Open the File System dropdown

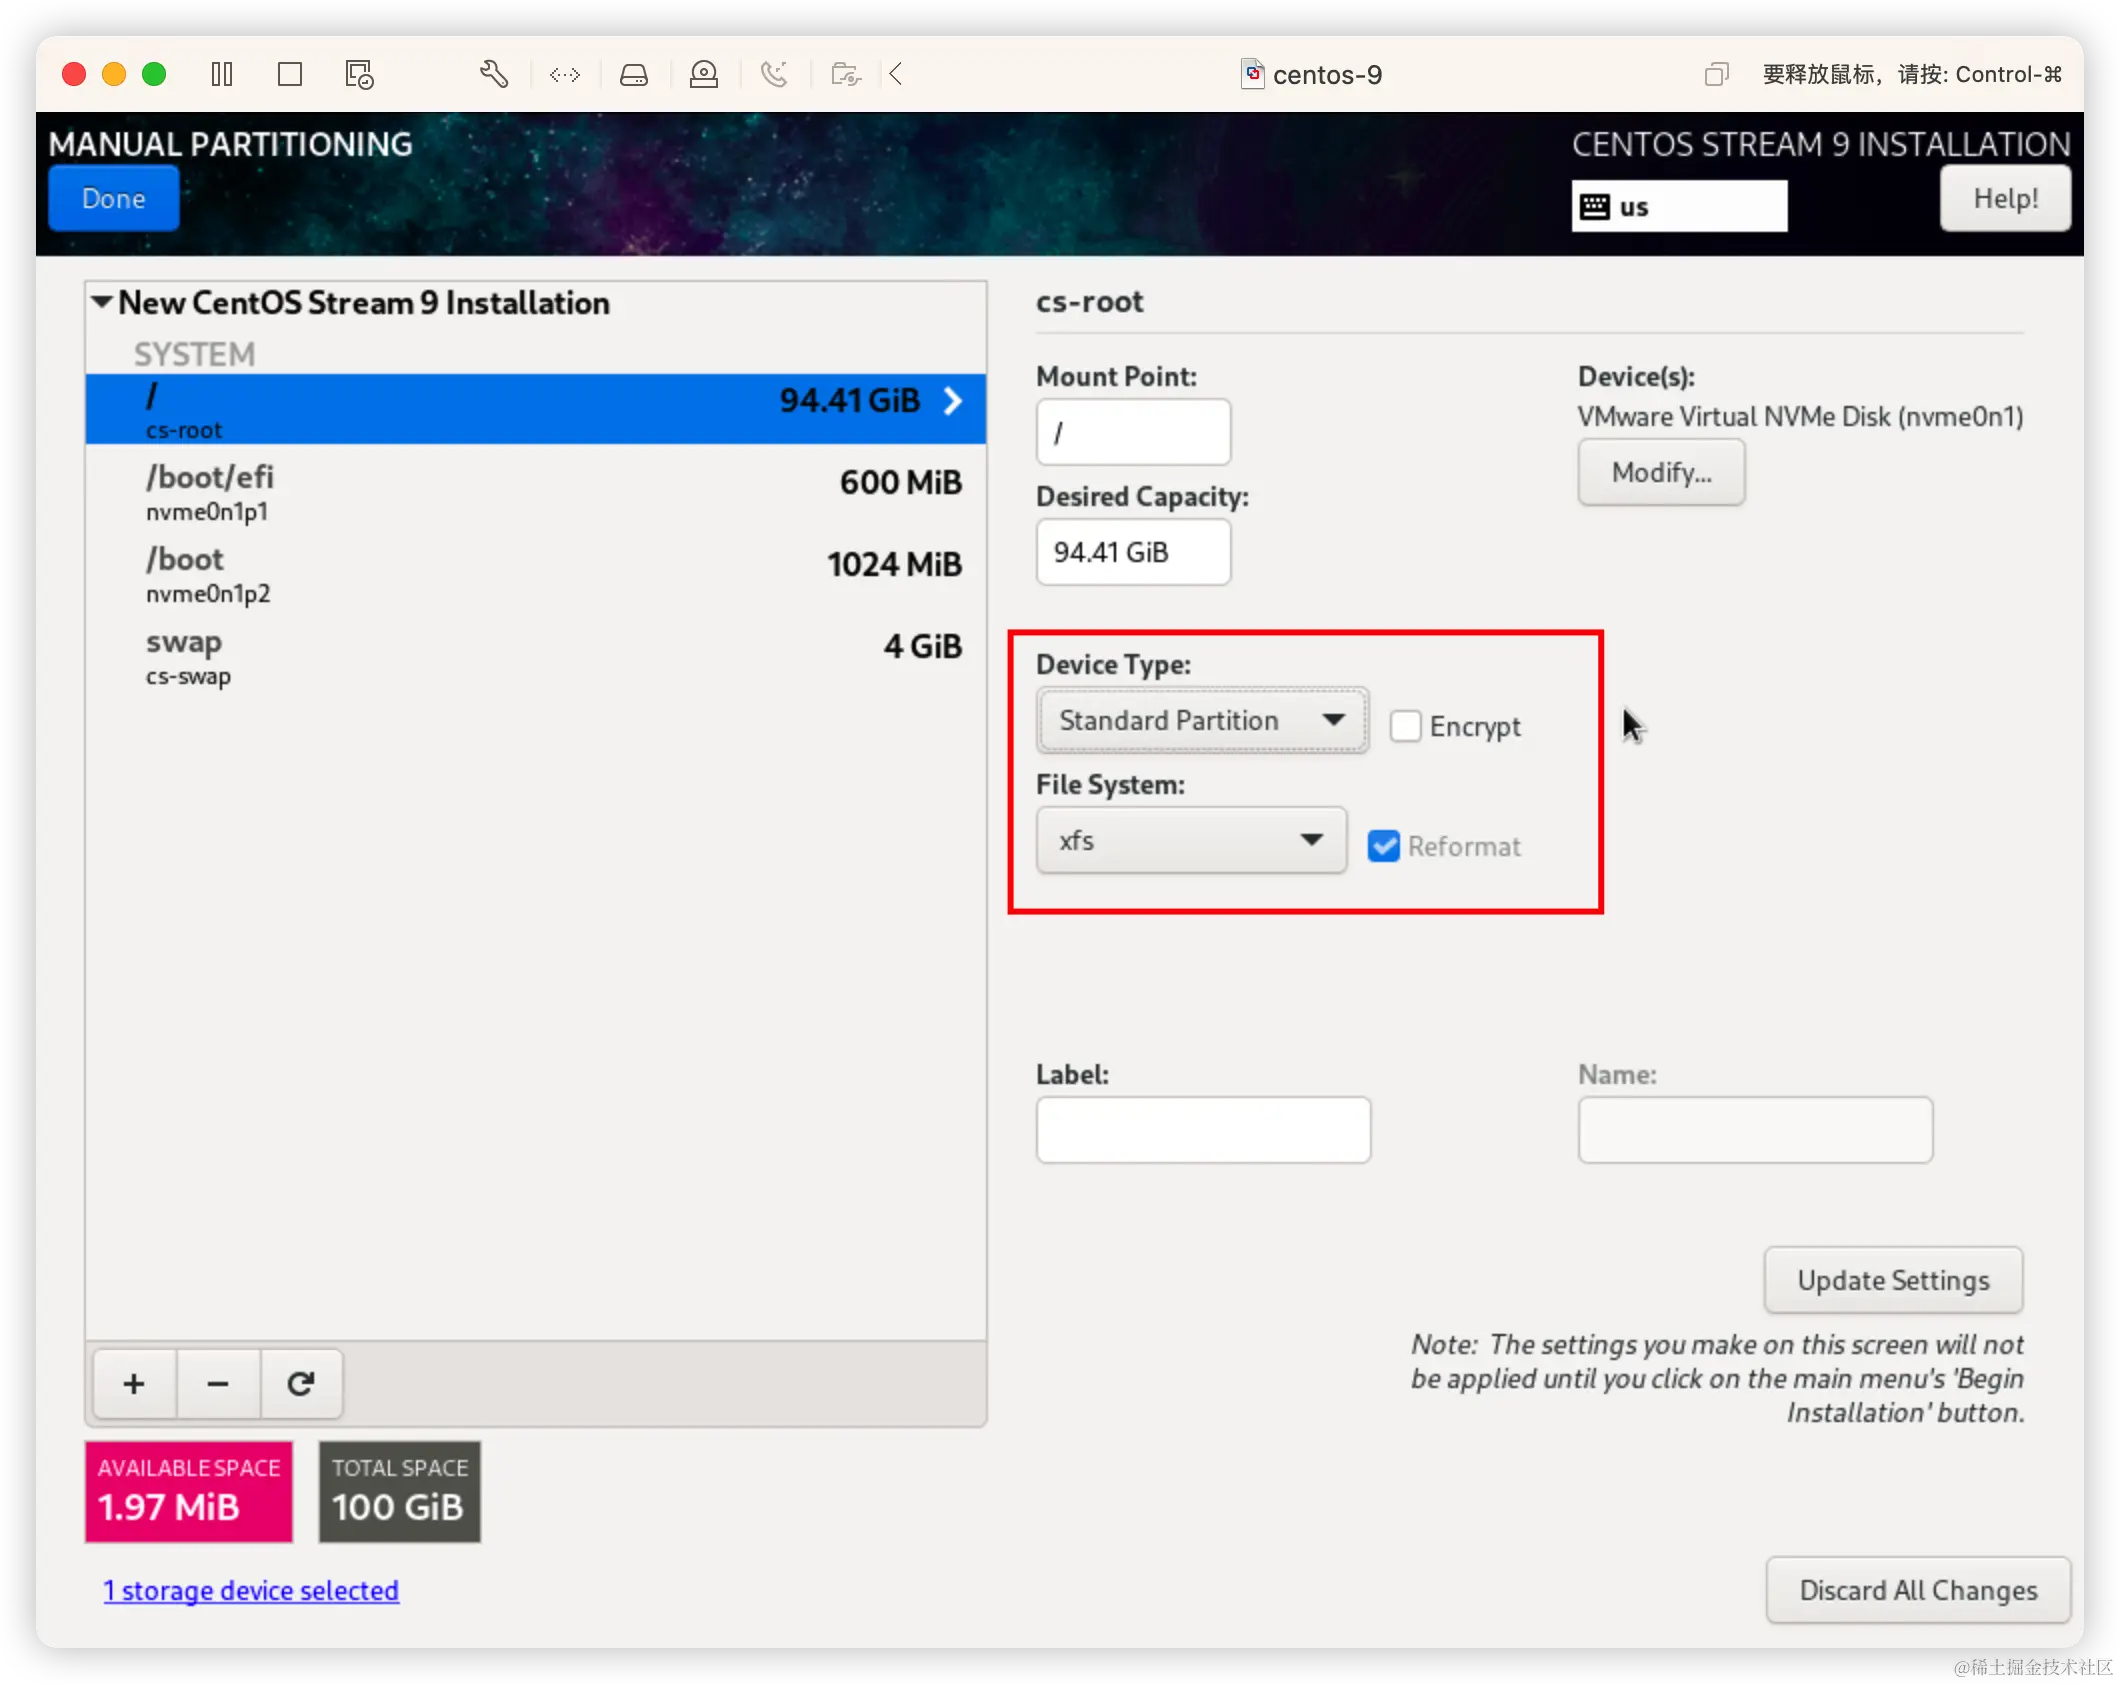pos(1190,840)
